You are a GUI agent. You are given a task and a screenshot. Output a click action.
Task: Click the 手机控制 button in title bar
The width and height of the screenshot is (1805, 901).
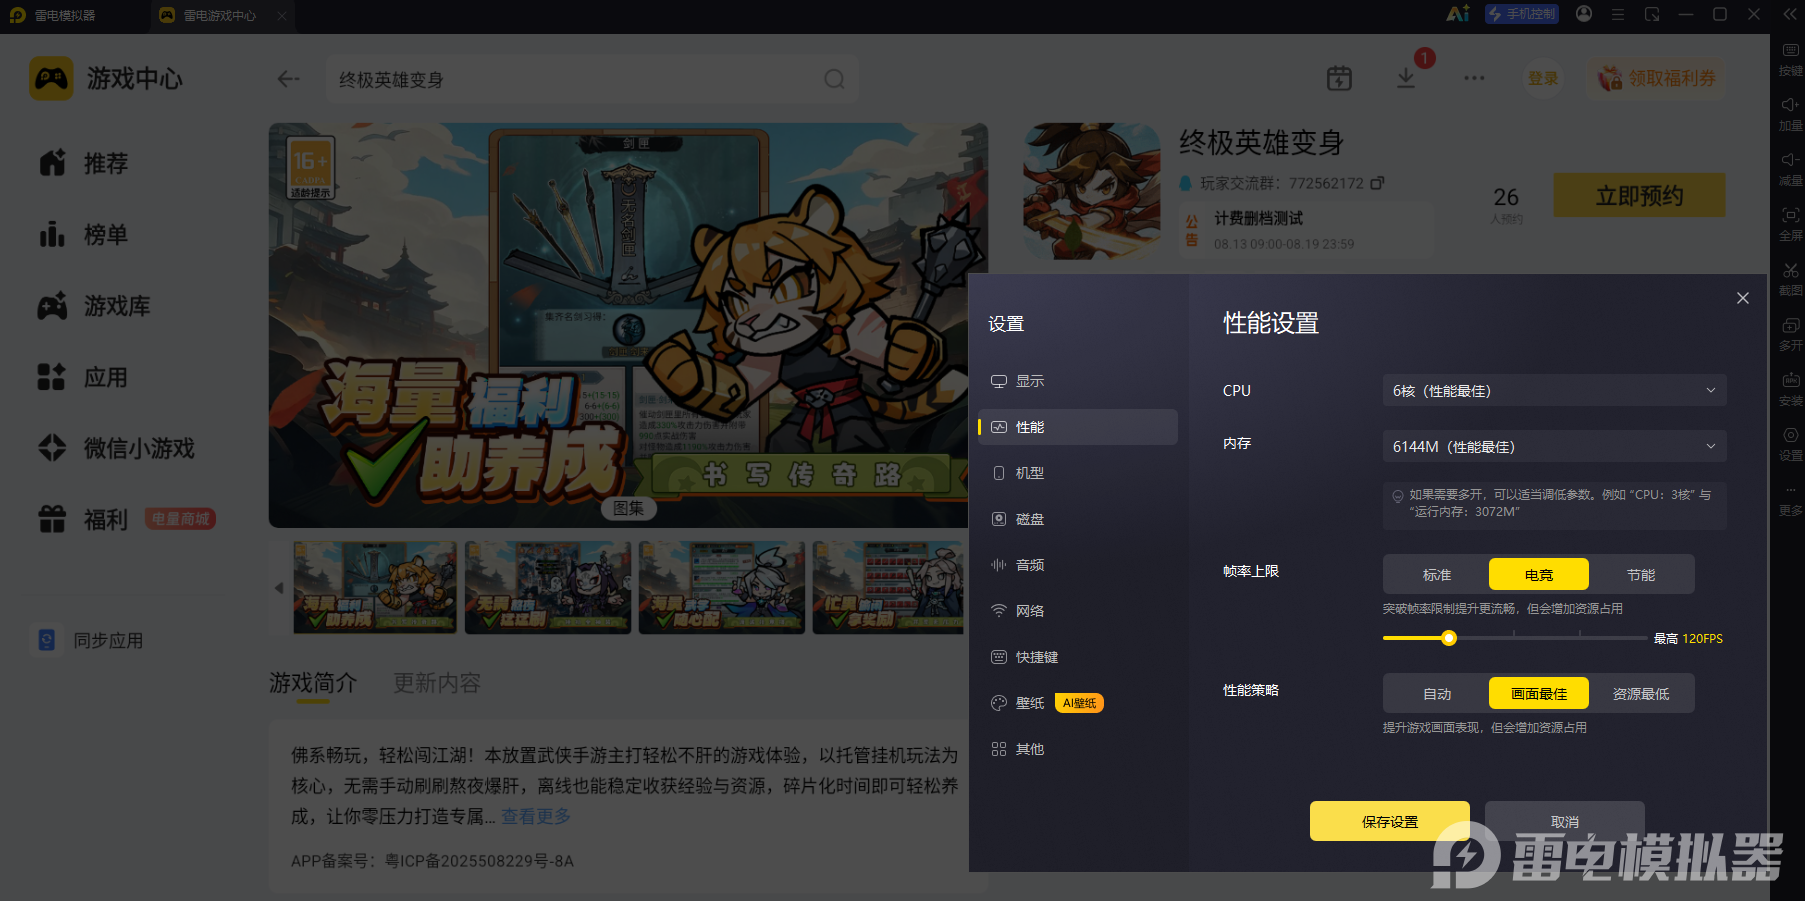[x=1522, y=14]
